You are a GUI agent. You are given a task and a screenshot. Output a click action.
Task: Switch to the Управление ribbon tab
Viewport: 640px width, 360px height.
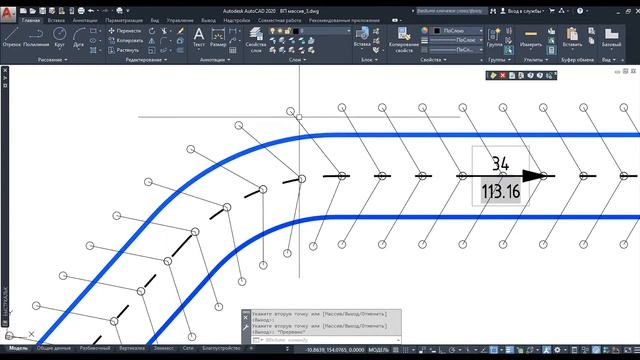click(180, 20)
